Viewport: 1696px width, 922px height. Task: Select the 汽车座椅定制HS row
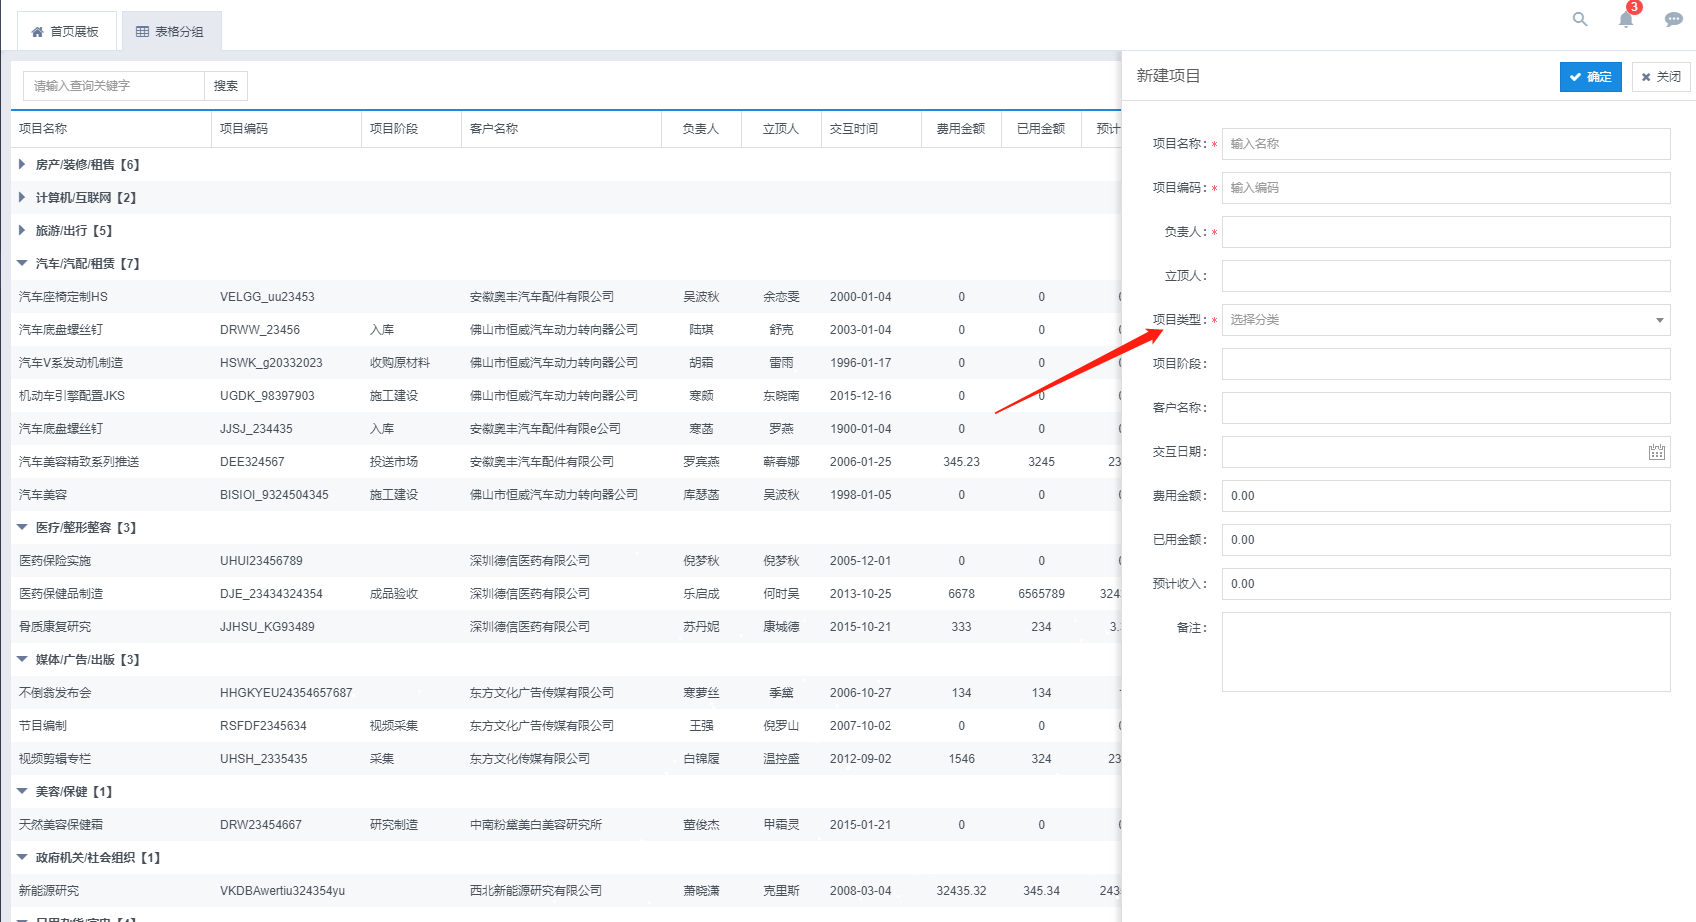pos(566,297)
